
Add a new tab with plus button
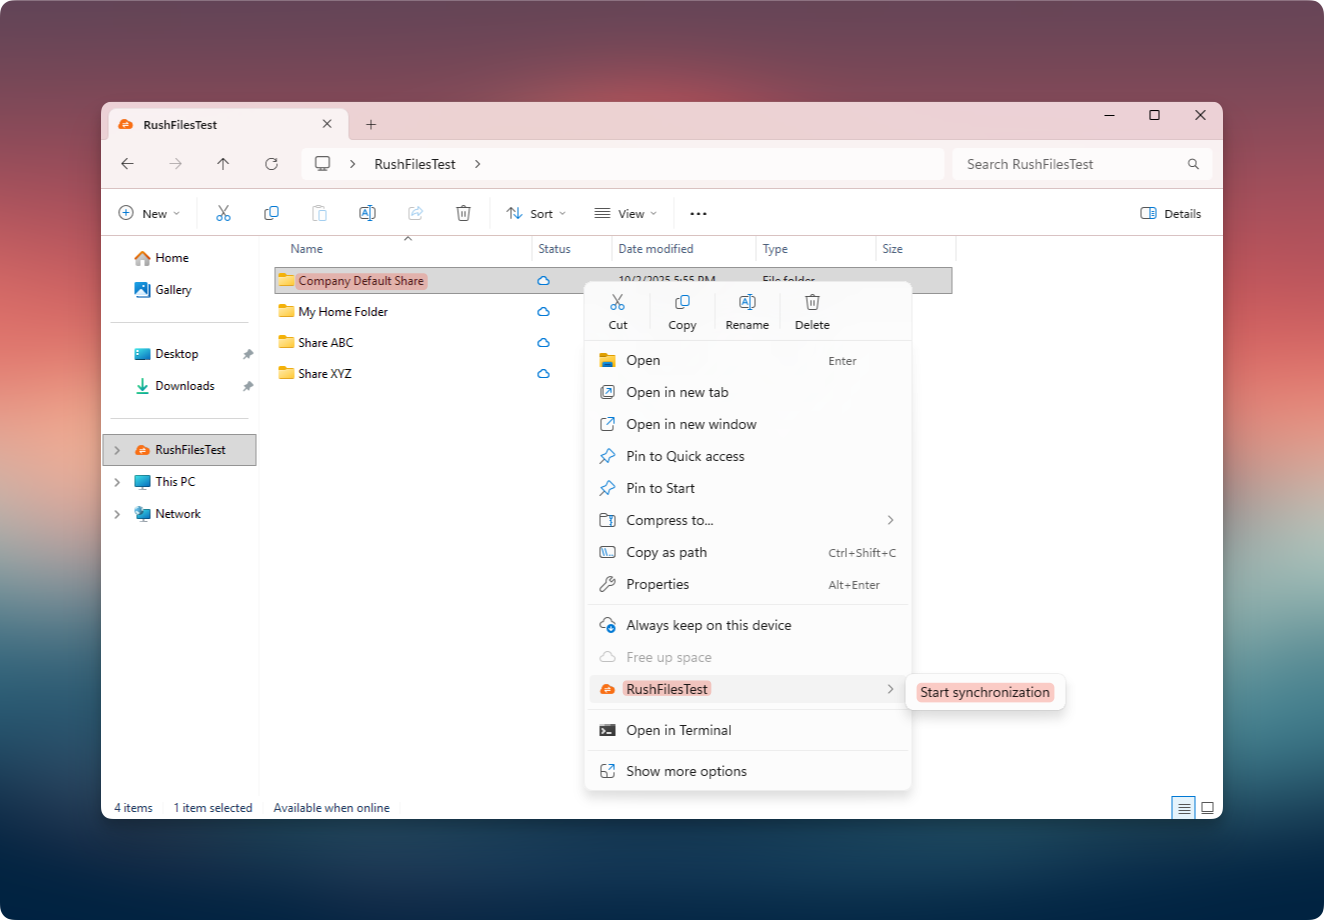[x=371, y=124]
